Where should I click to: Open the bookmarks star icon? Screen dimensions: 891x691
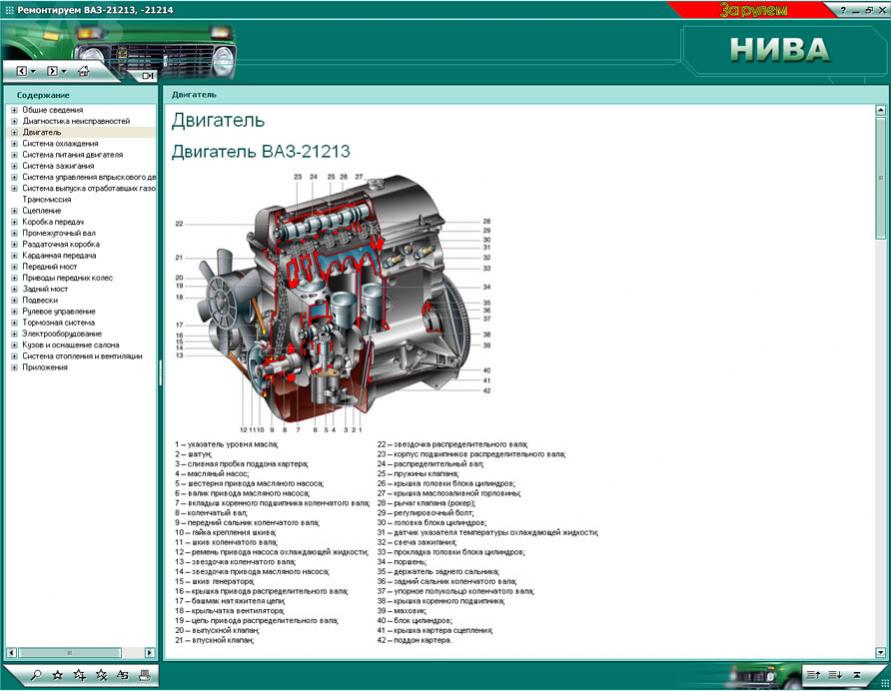pyautogui.click(x=57, y=675)
